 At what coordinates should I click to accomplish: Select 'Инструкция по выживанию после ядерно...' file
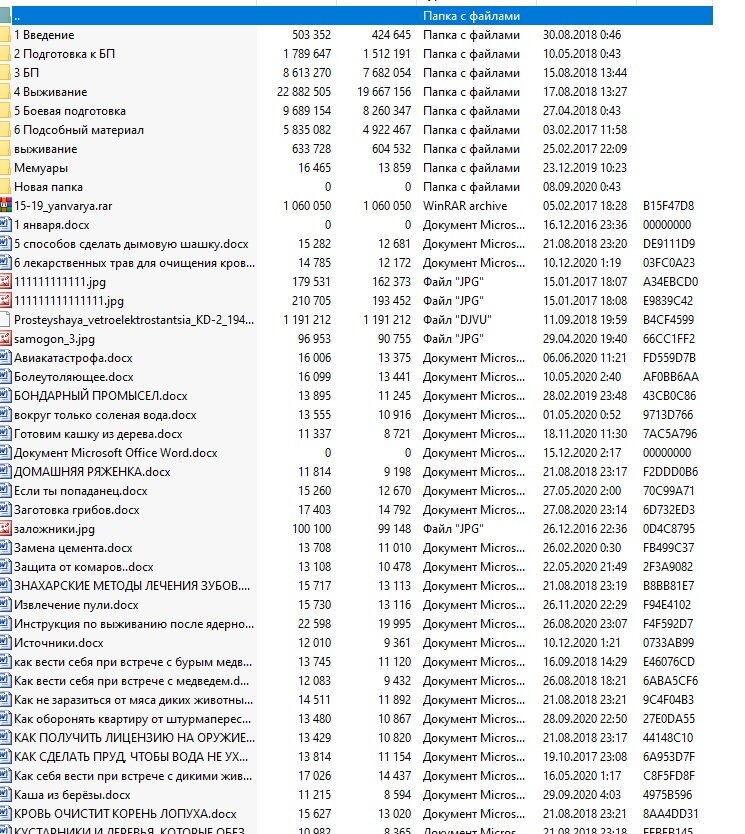pyautogui.click(x=134, y=624)
